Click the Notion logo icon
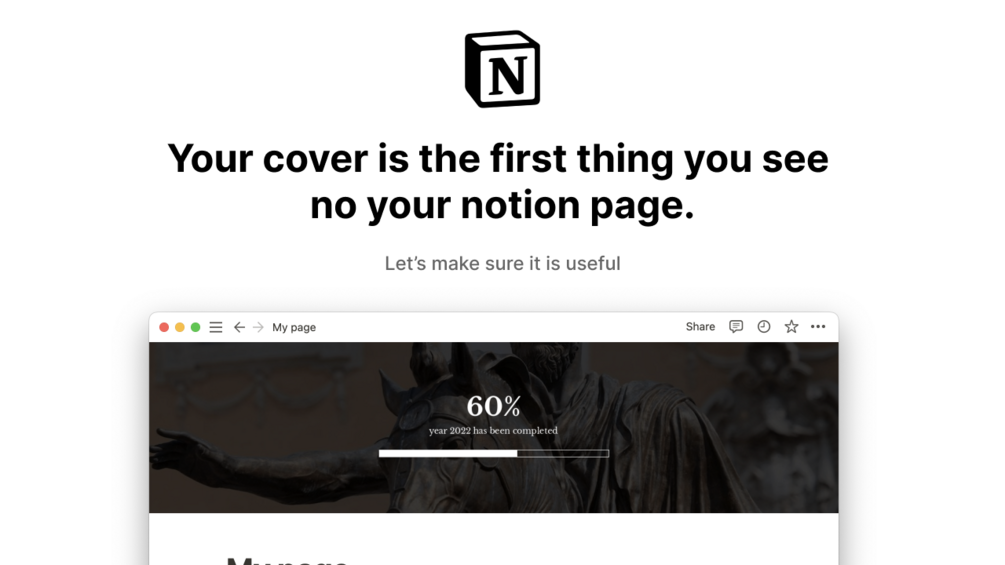The height and width of the screenshot is (565, 1005). pos(502,69)
